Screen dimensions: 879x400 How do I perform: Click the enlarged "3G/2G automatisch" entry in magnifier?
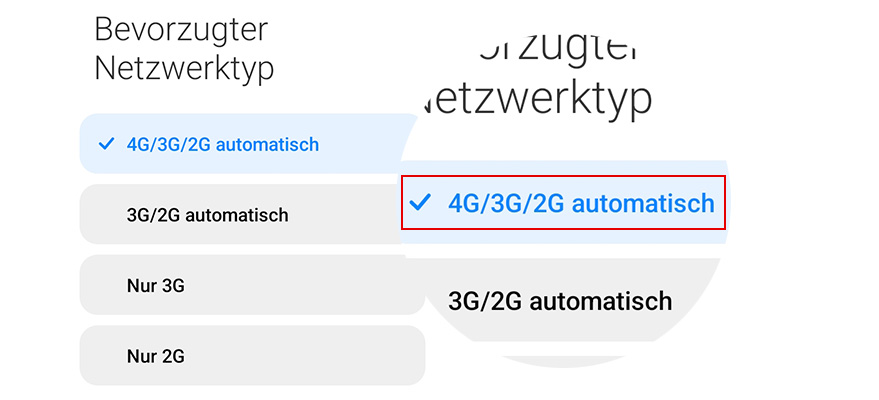click(x=560, y=301)
